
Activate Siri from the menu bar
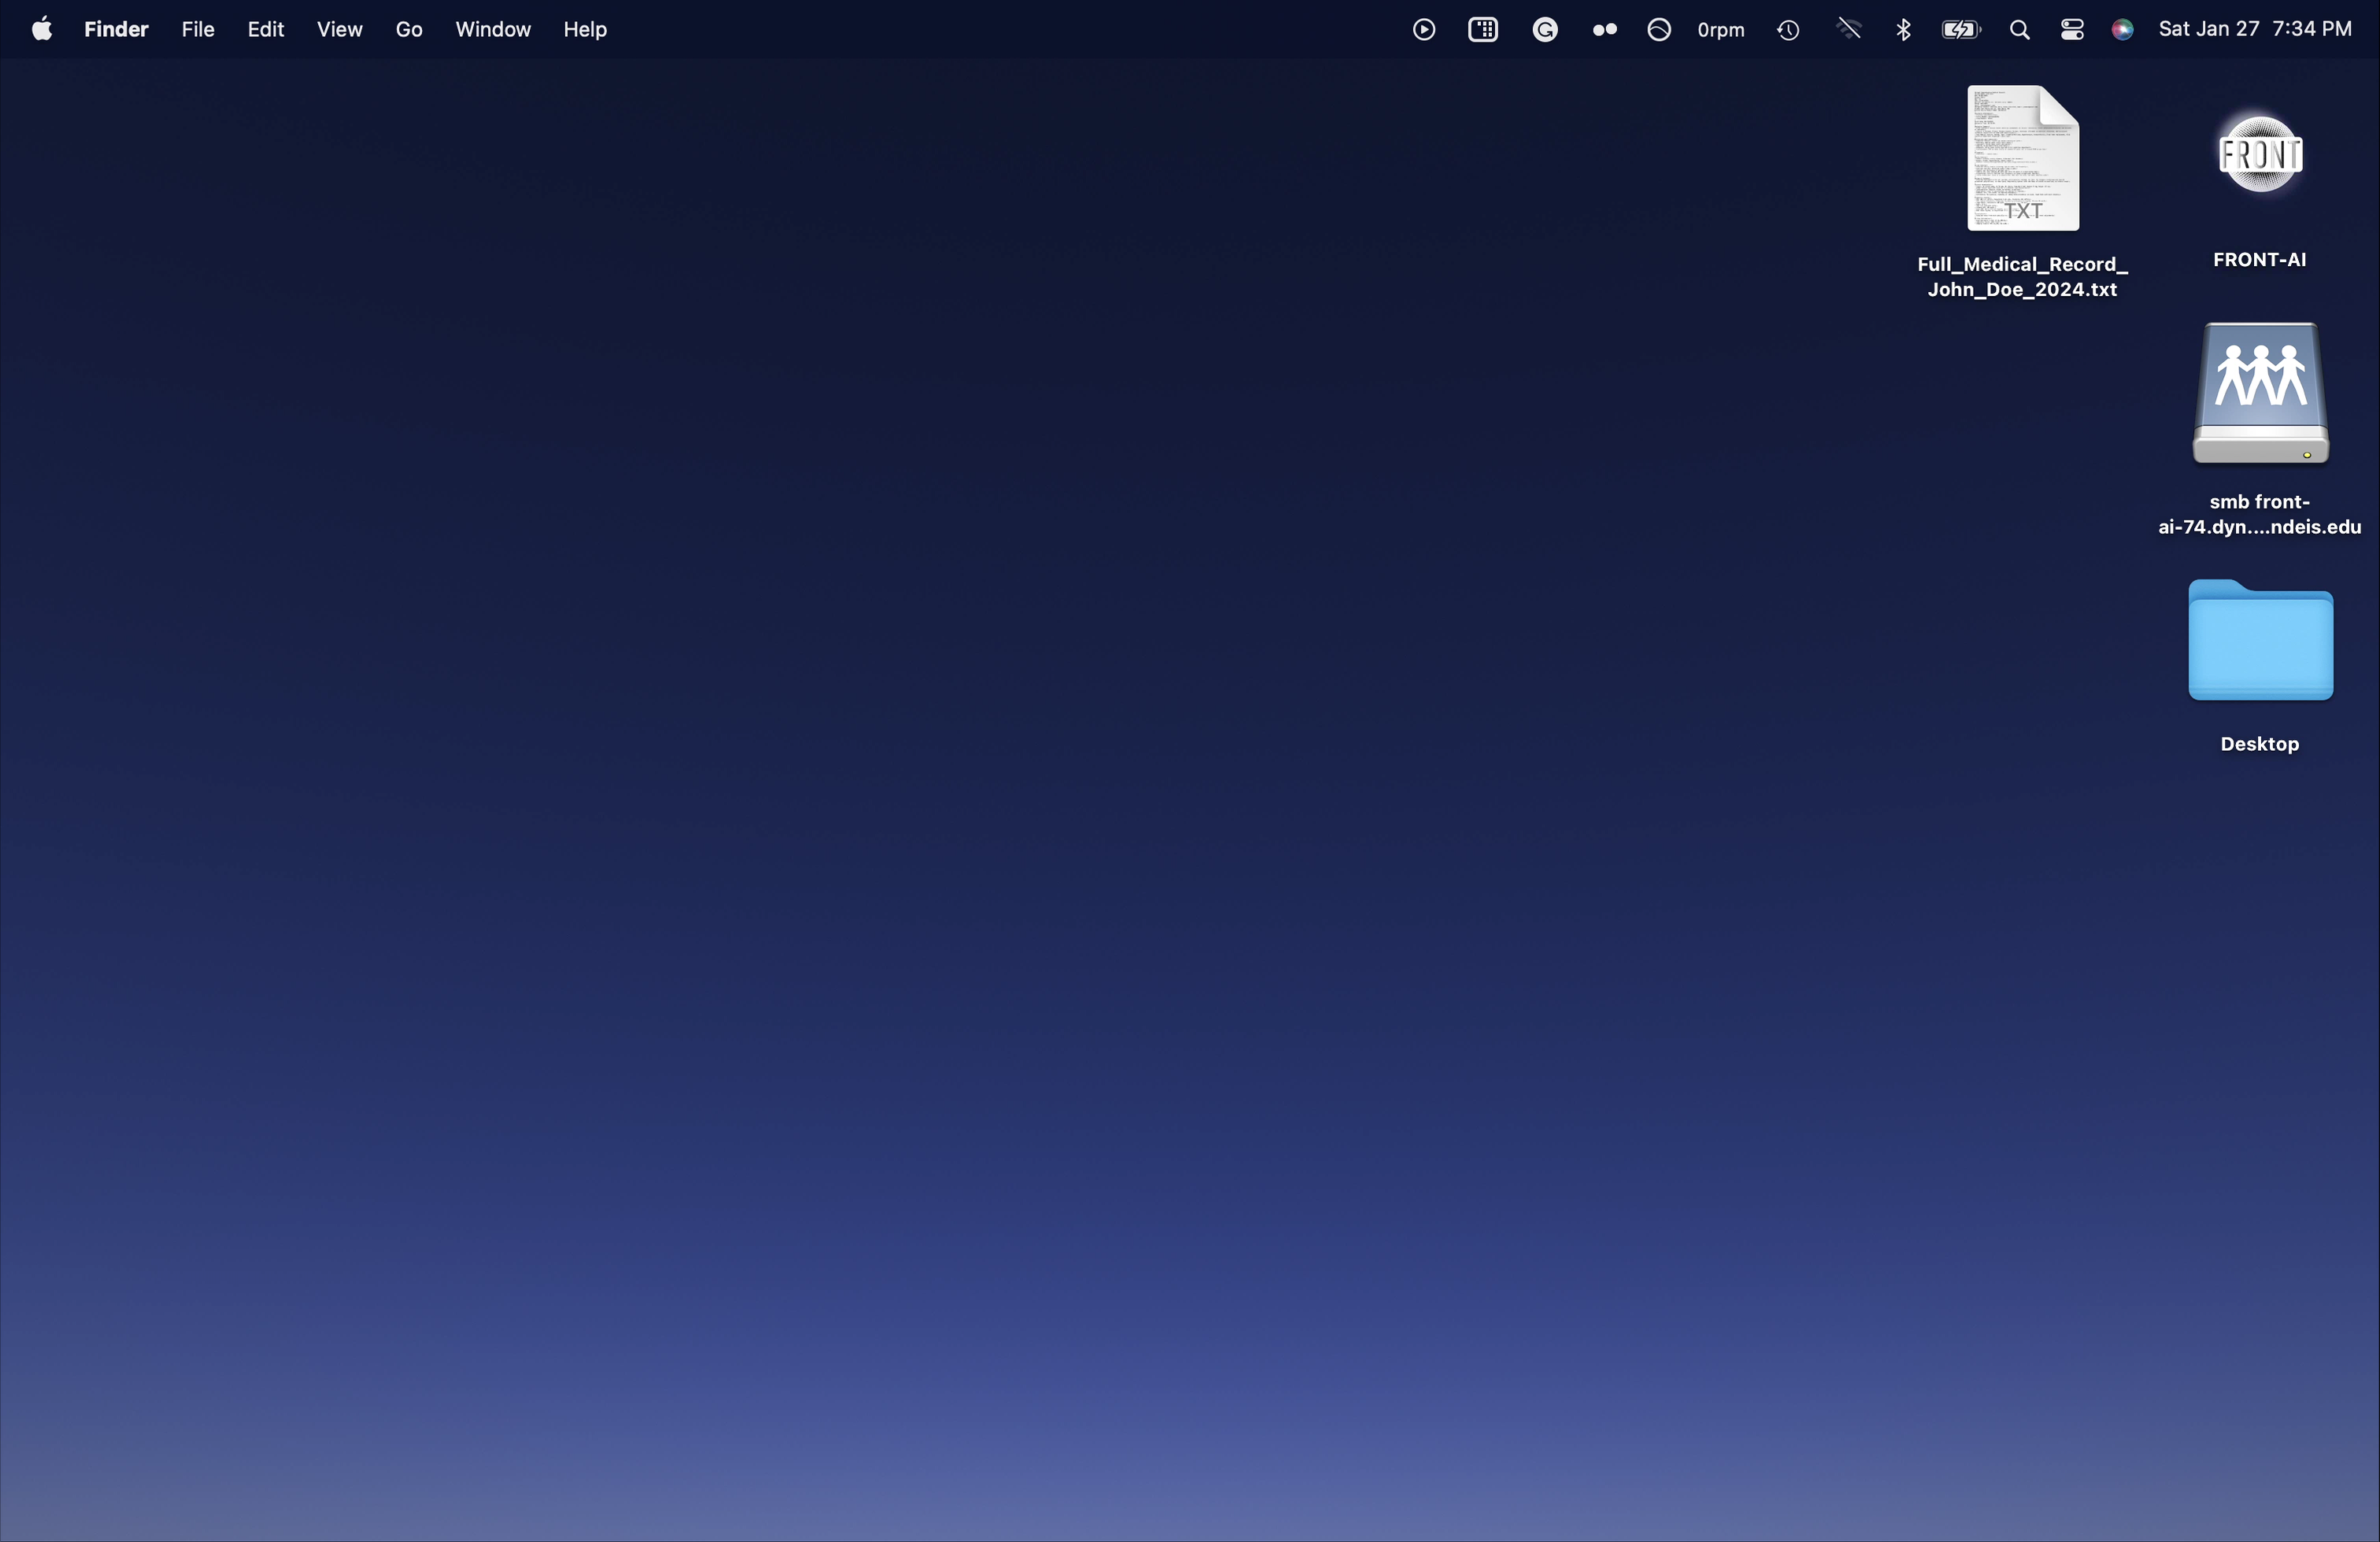(2122, 30)
